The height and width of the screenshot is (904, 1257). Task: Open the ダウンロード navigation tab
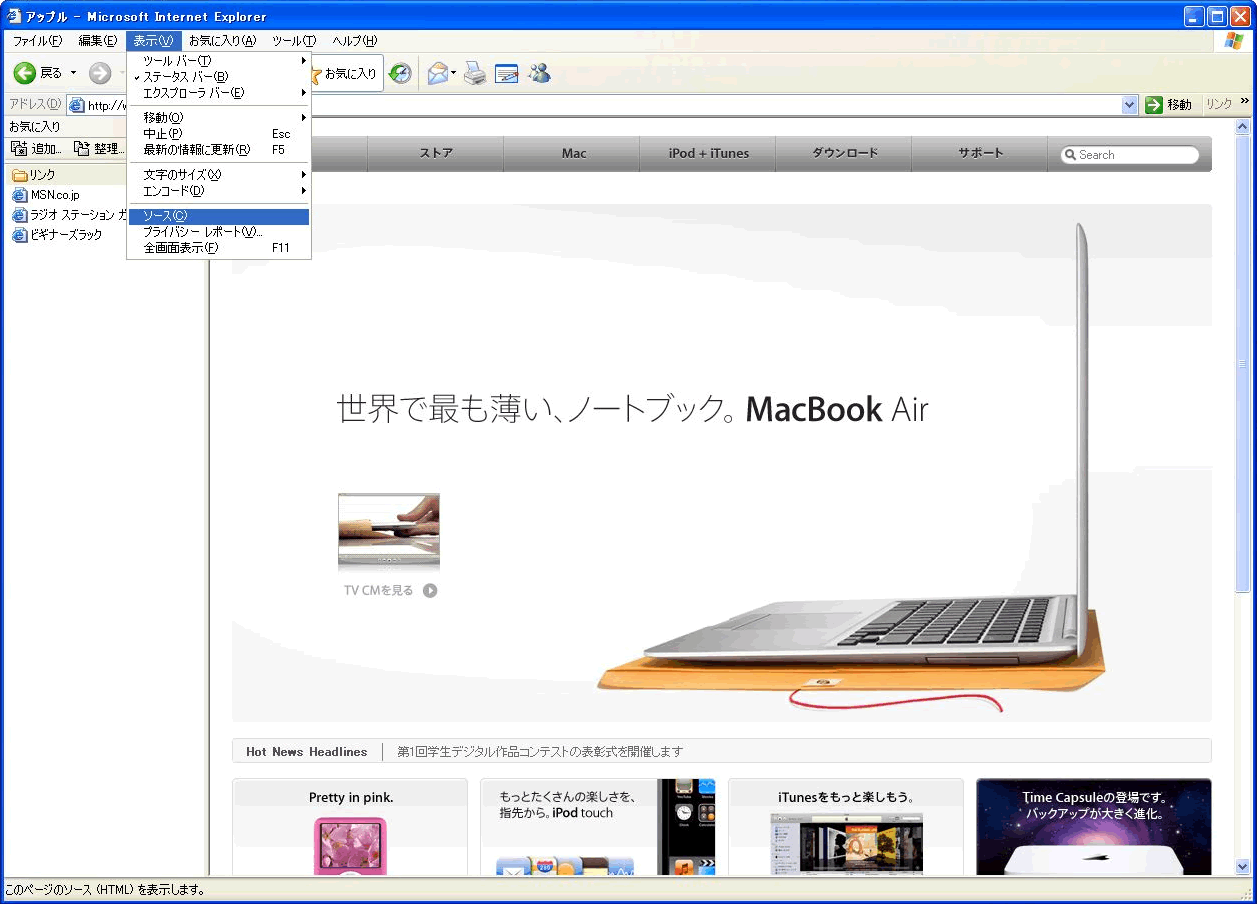(845, 154)
